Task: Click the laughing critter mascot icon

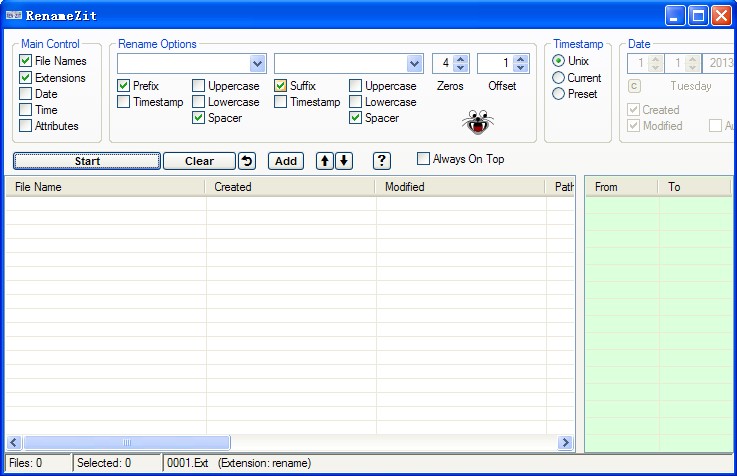Action: [x=478, y=122]
